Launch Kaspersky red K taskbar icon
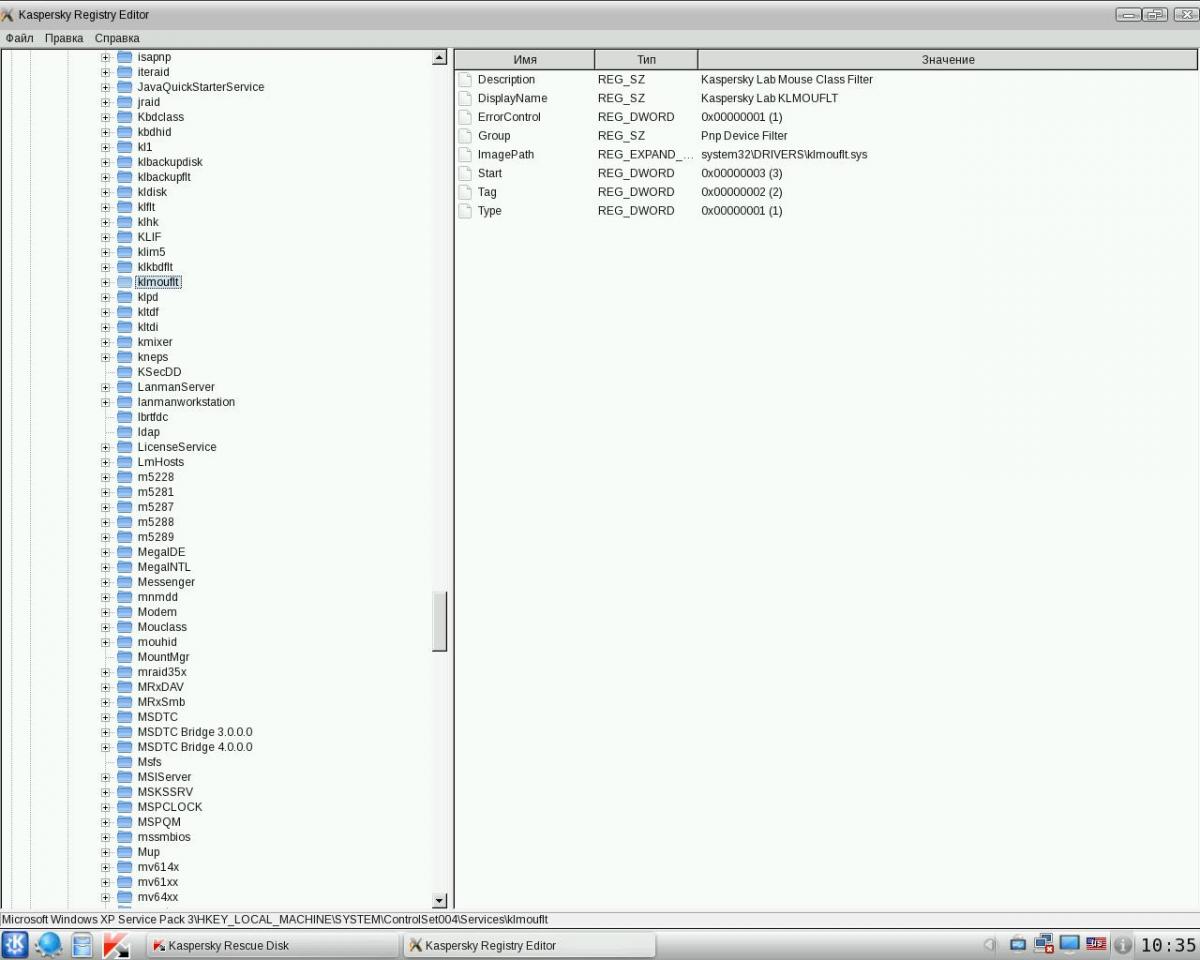1200x960 pixels. tap(116, 944)
